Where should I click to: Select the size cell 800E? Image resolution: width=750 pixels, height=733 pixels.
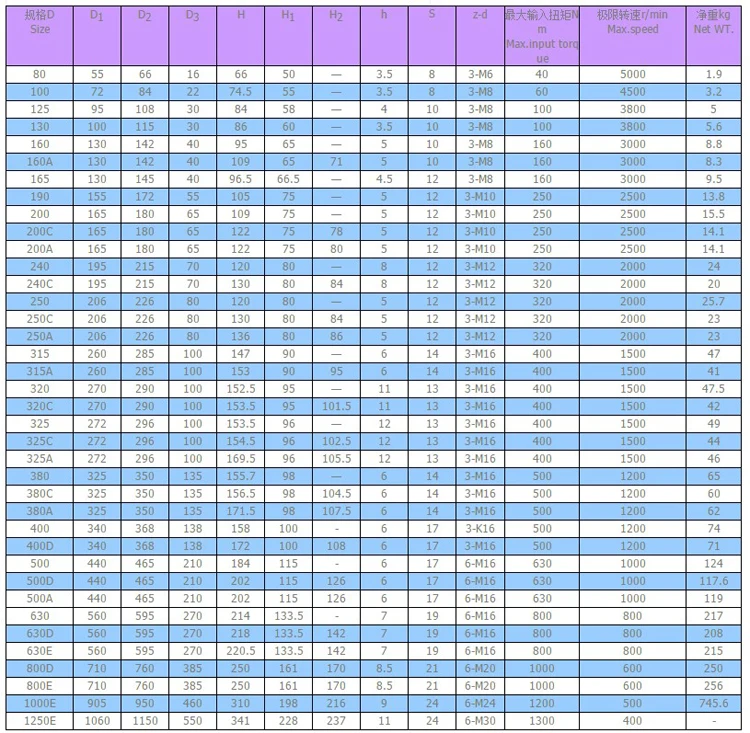[40, 686]
